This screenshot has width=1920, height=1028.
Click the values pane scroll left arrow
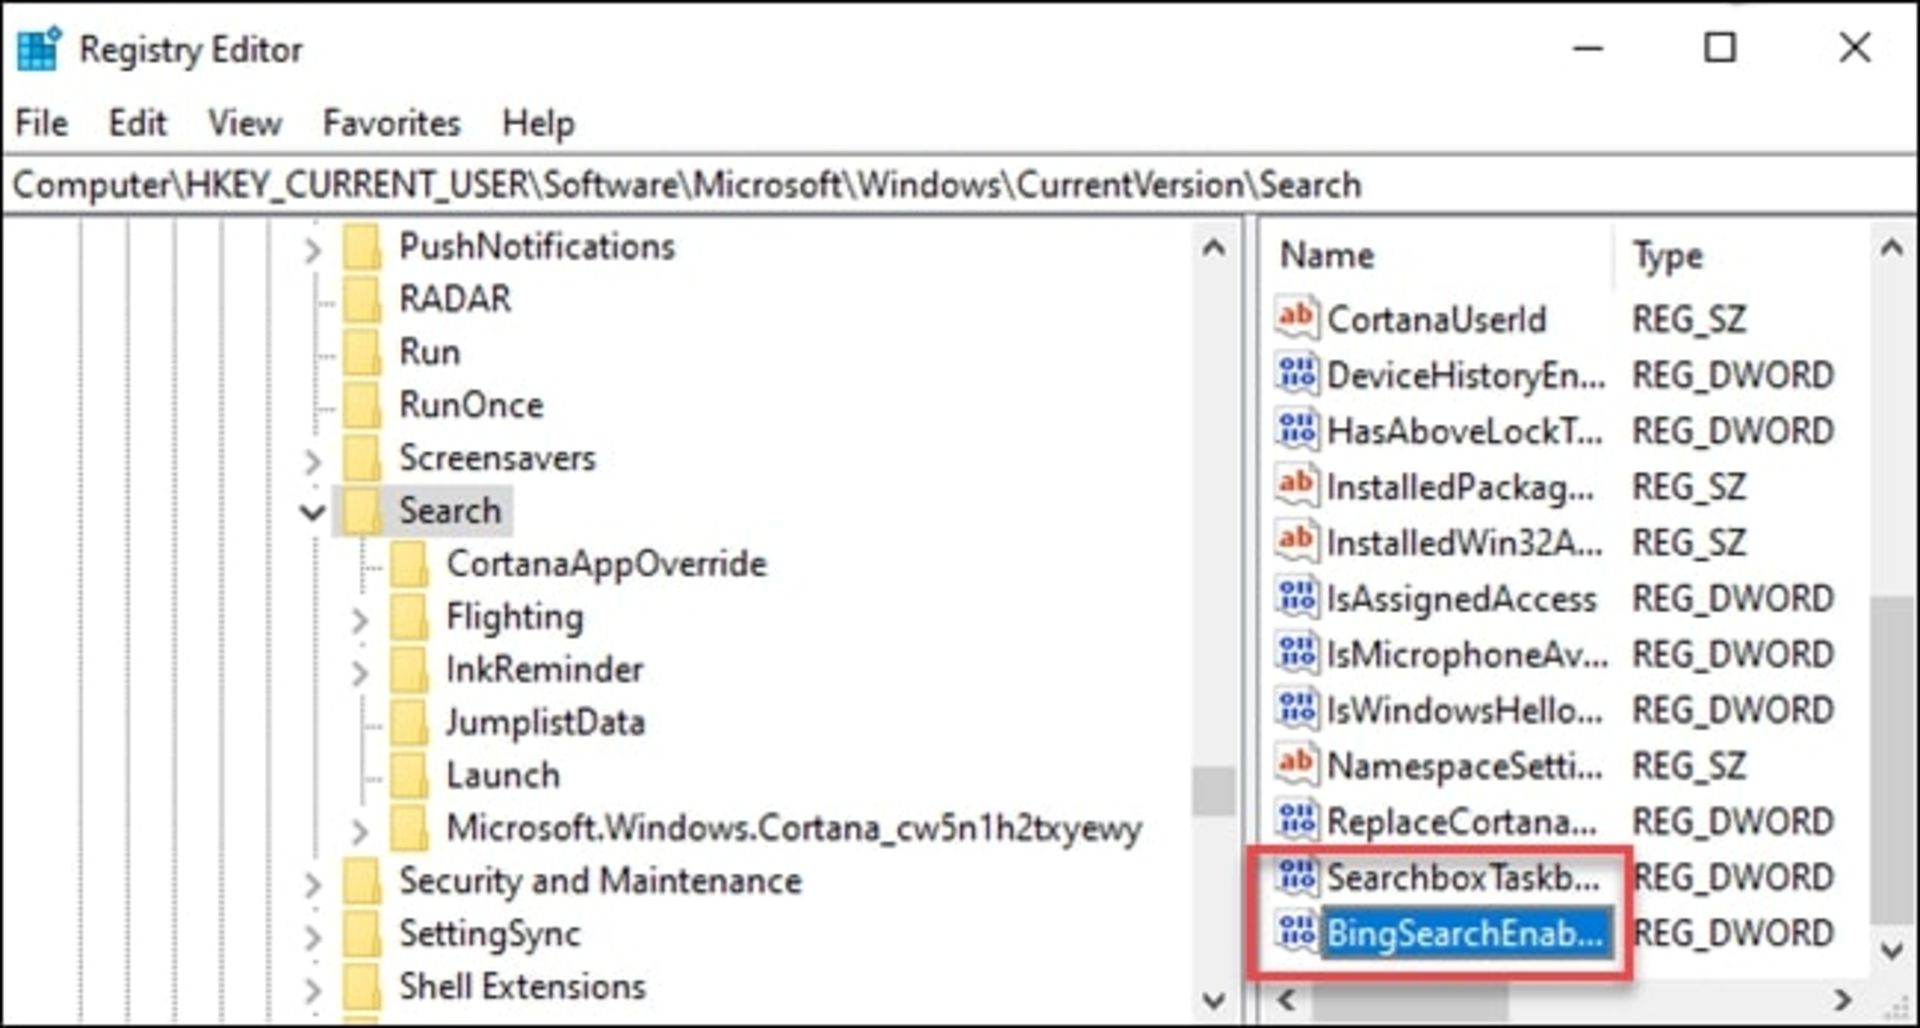(x=1287, y=998)
